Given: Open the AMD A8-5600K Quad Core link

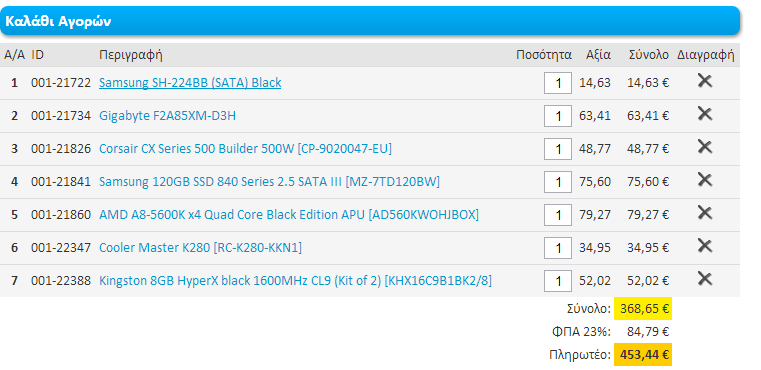Looking at the screenshot, I should point(289,215).
